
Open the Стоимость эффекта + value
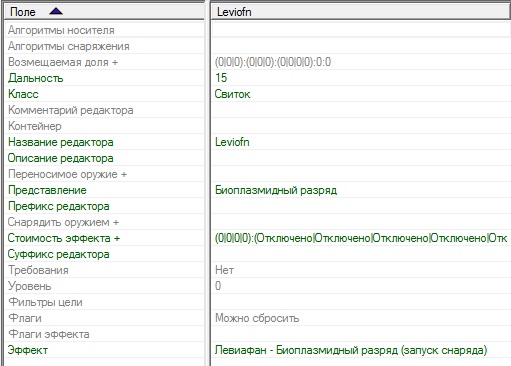point(361,238)
